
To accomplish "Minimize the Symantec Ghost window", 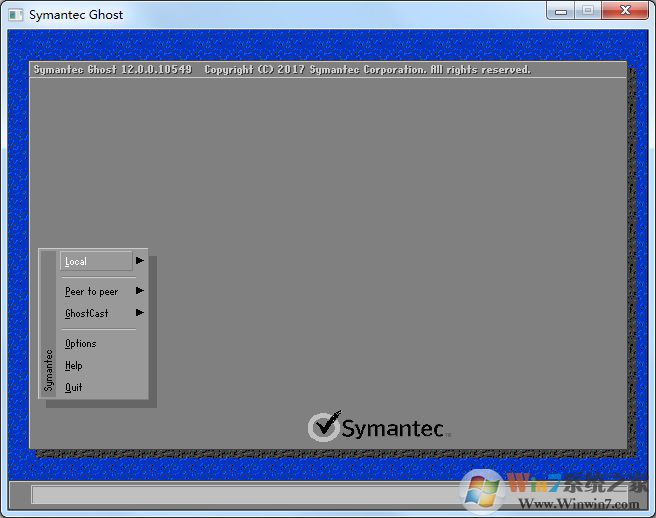I will pyautogui.click(x=561, y=11).
